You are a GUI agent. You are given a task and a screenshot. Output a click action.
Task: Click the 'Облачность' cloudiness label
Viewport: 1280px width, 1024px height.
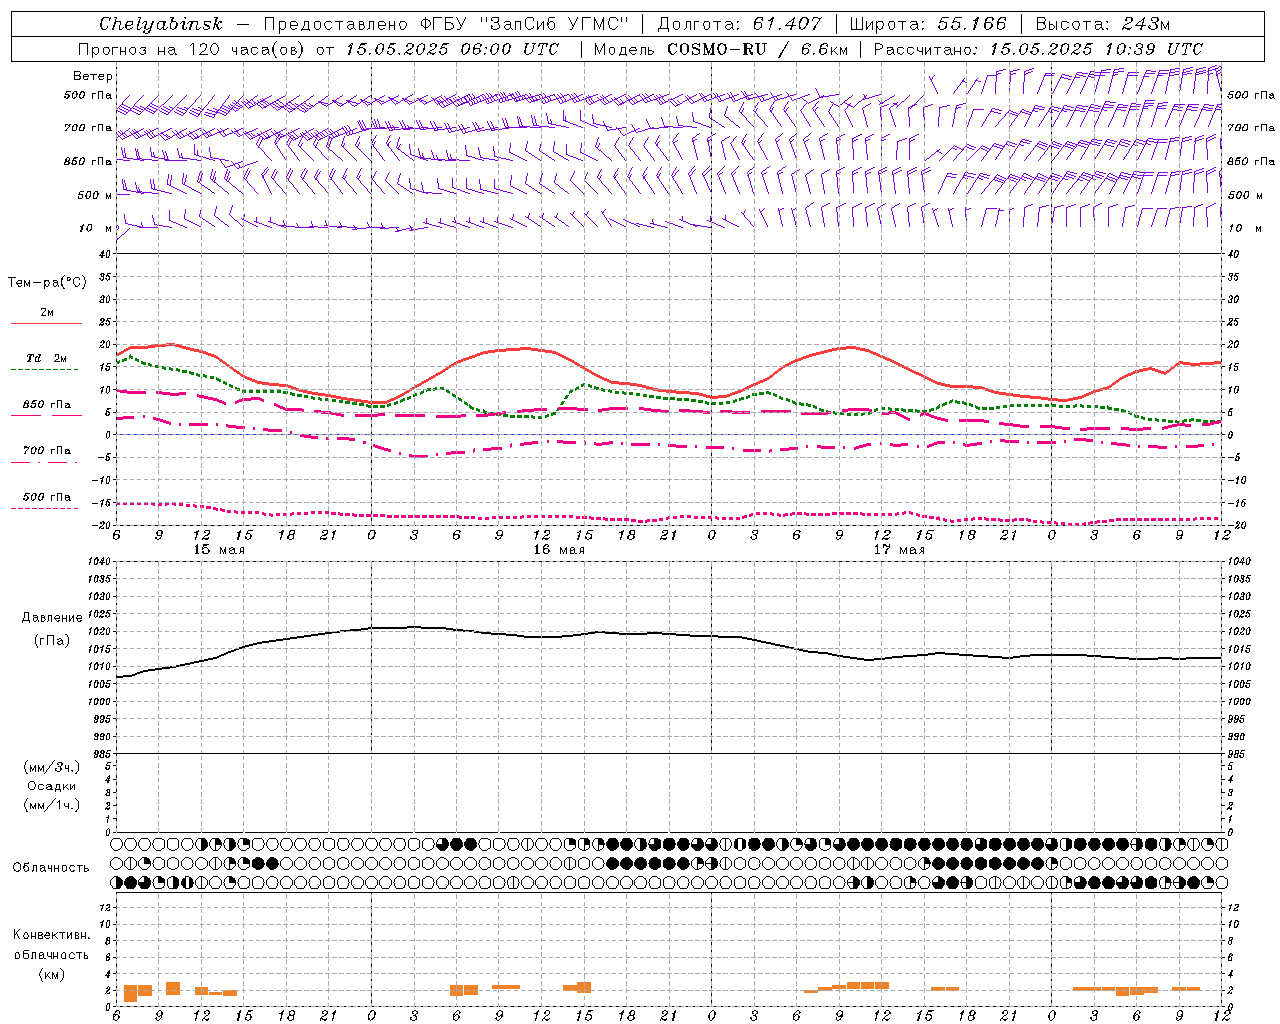click(51, 868)
